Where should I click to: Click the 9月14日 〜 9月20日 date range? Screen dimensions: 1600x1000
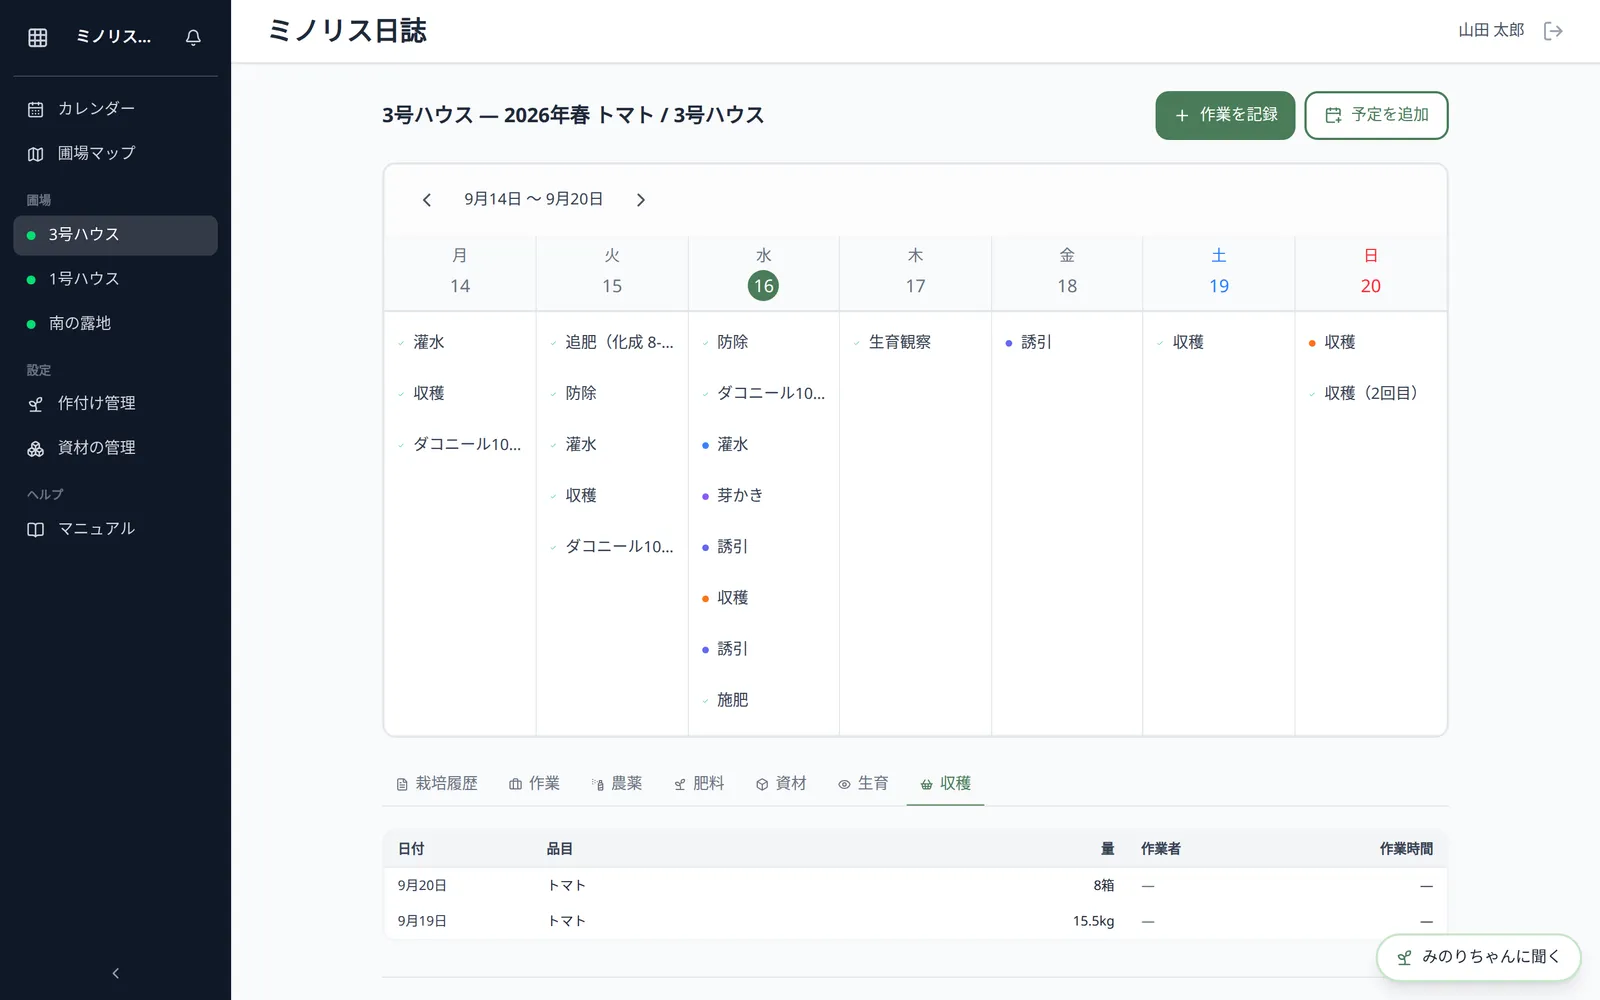pyautogui.click(x=534, y=200)
